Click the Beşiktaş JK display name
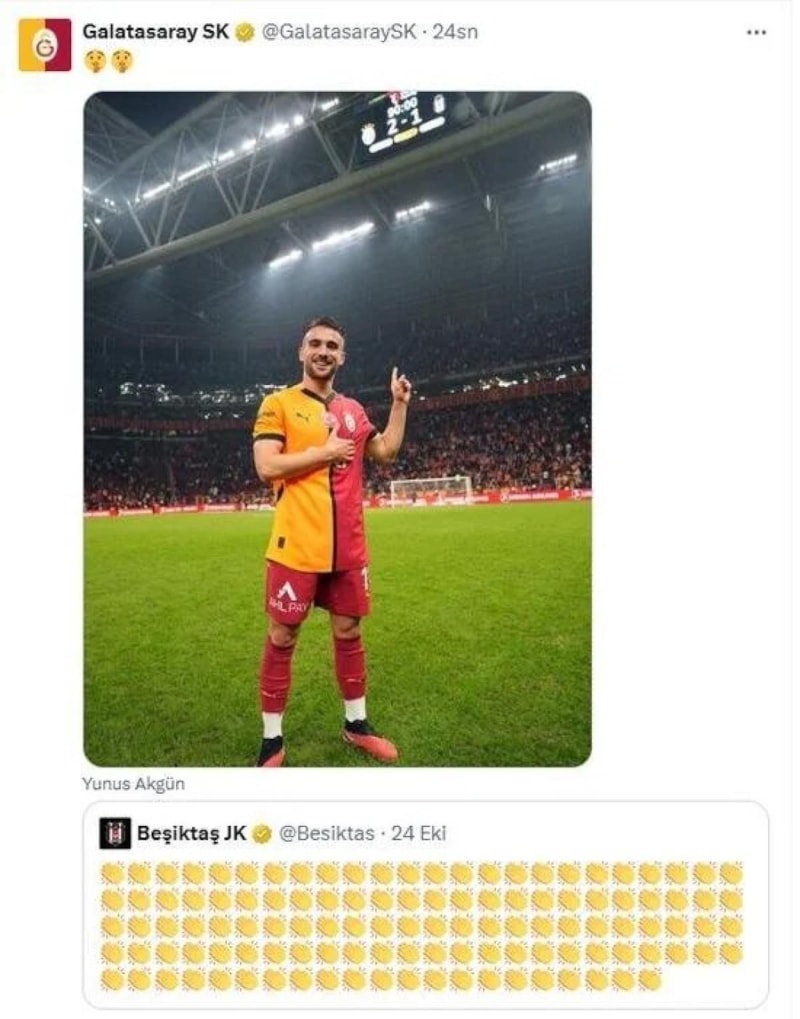This screenshot has height=1019, width=800. pyautogui.click(x=191, y=833)
